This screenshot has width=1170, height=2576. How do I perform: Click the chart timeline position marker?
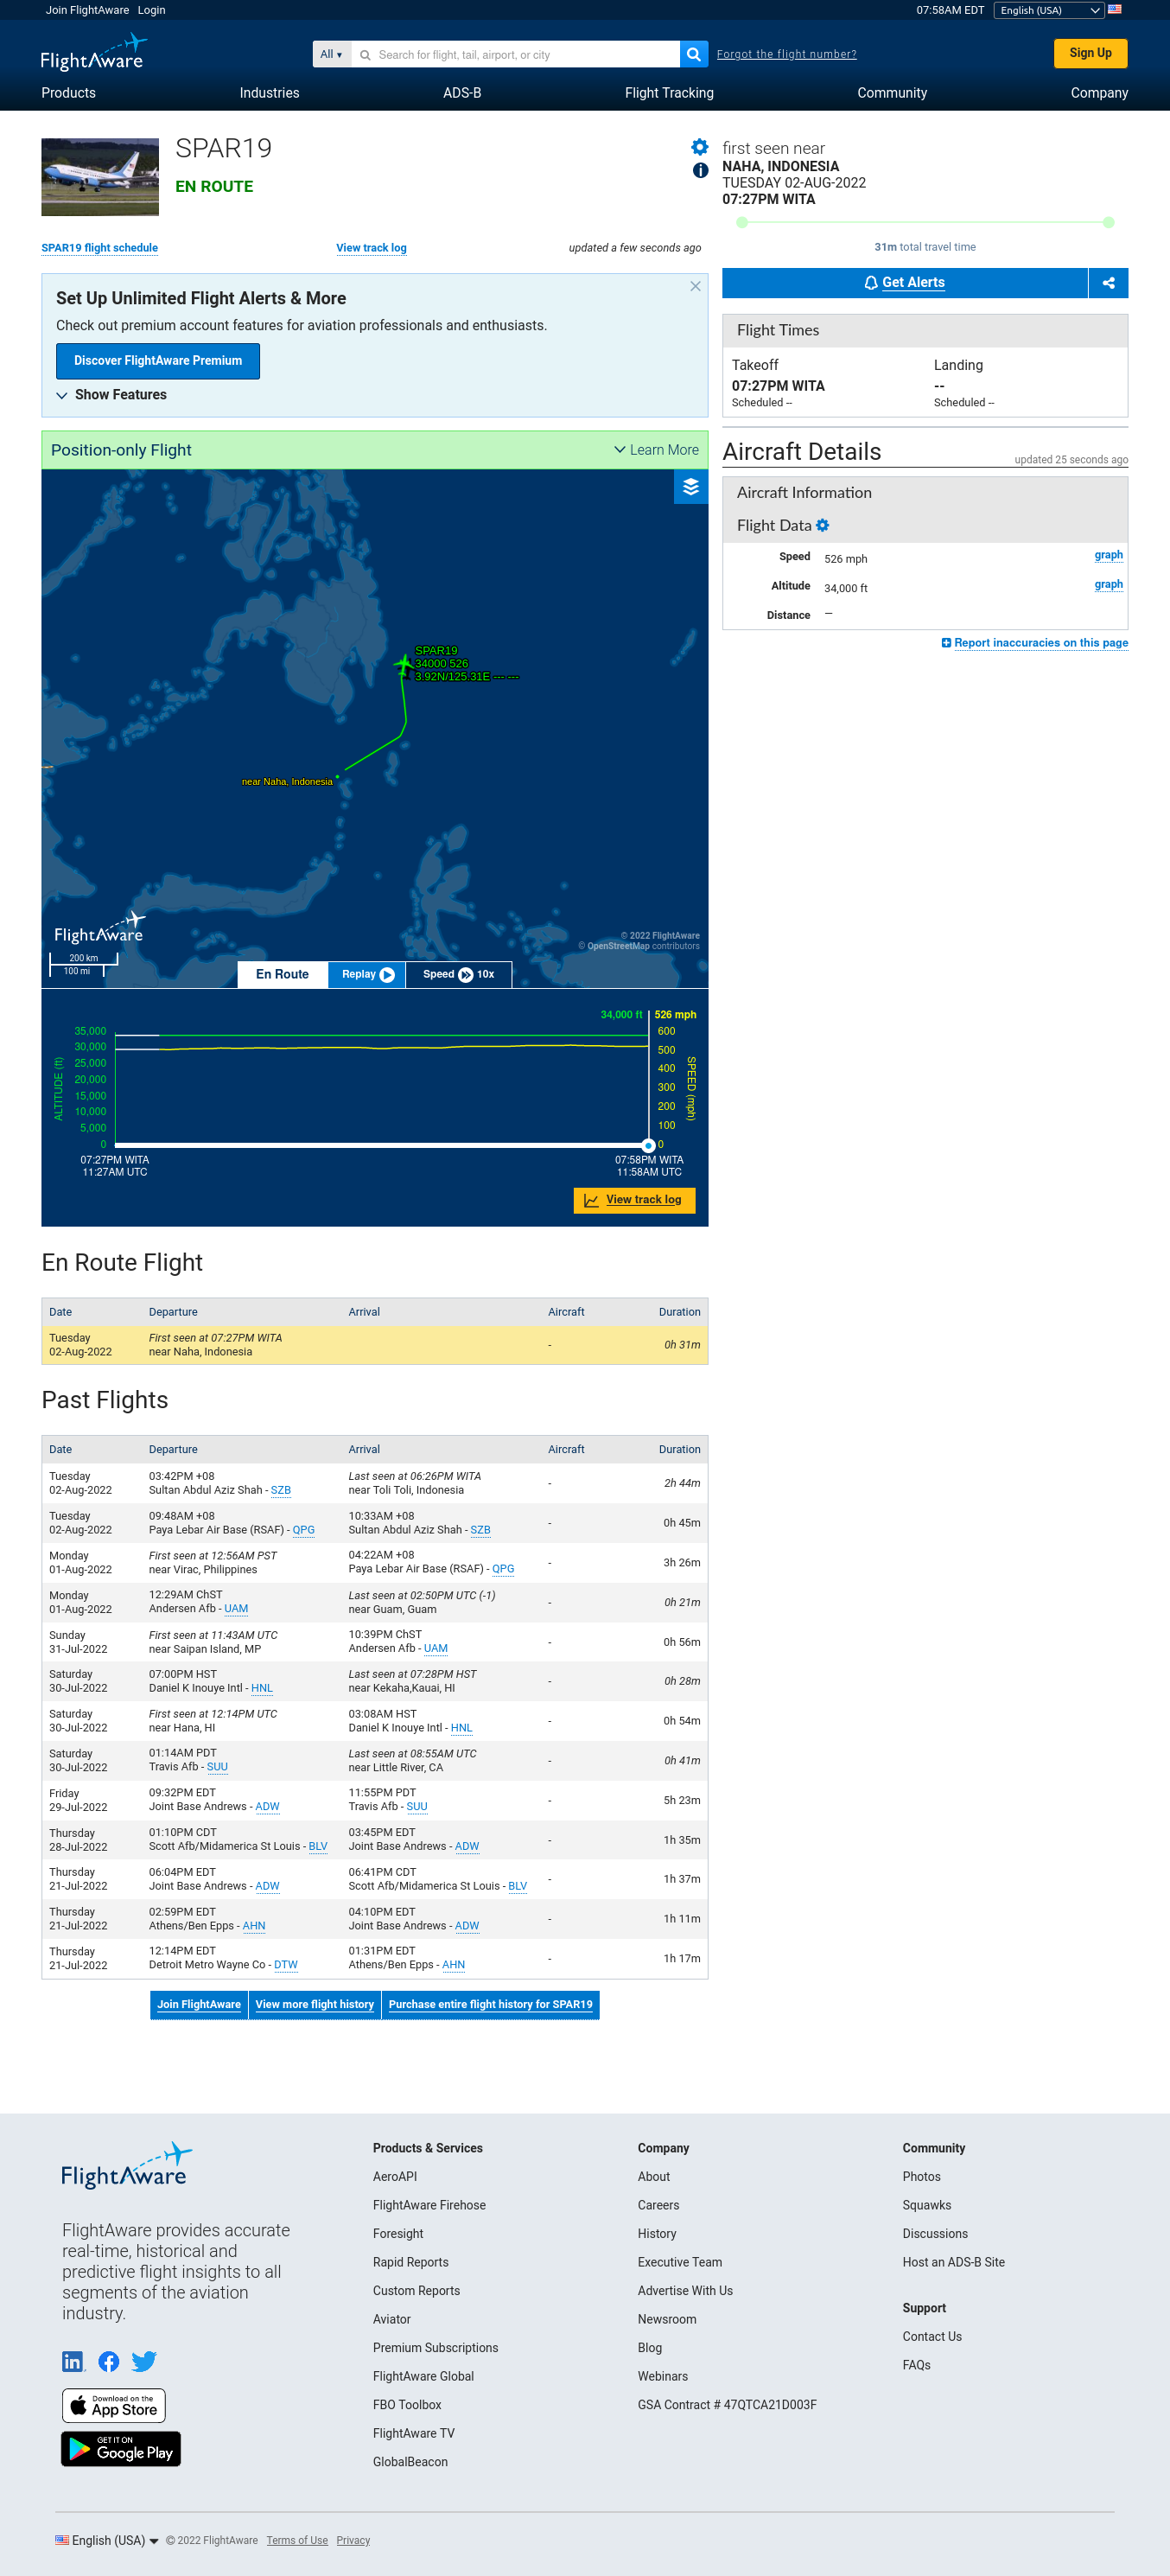(648, 1145)
